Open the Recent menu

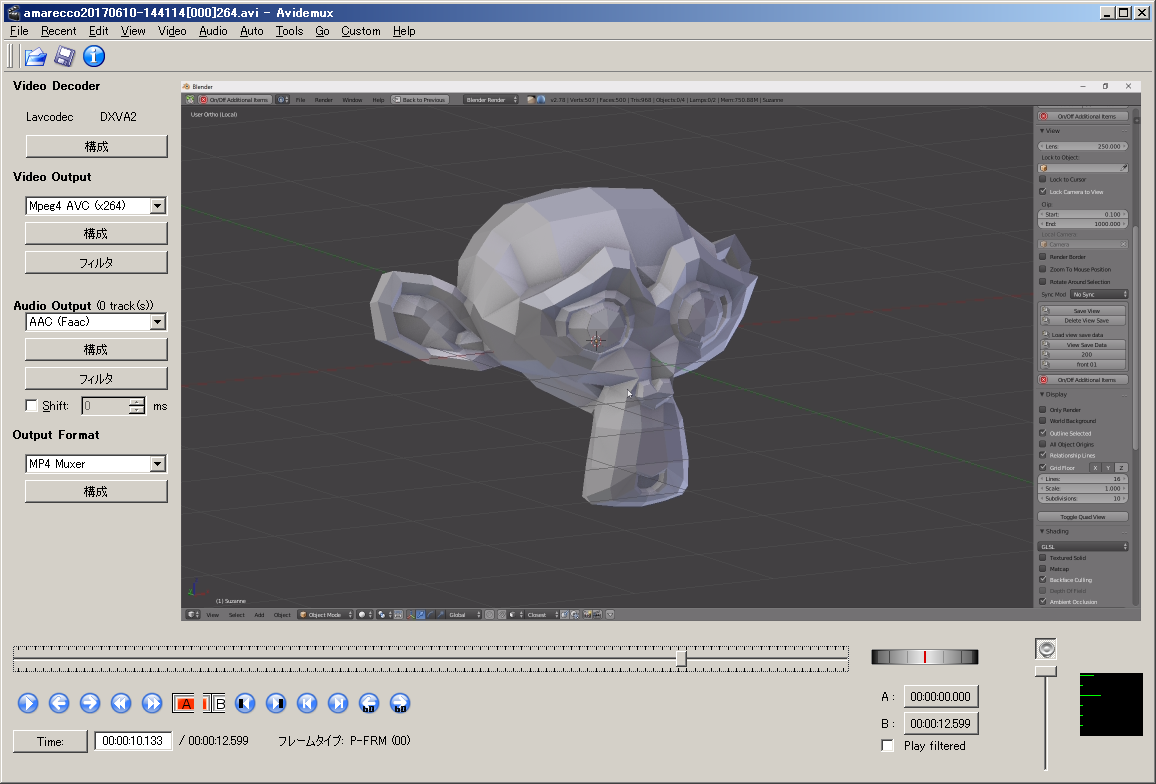(58, 31)
